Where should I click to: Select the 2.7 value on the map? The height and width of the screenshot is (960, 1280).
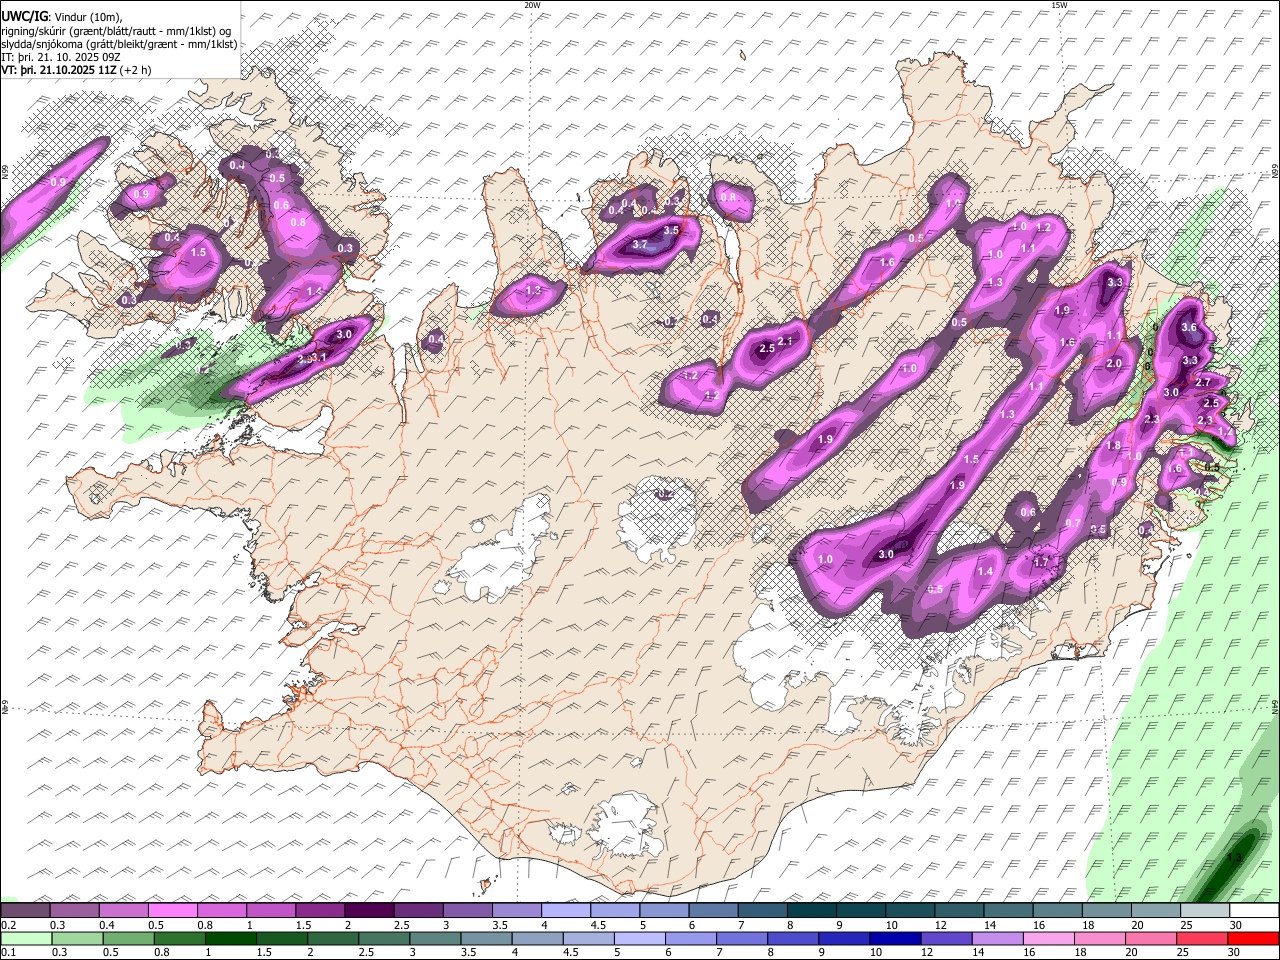[x=1204, y=382]
